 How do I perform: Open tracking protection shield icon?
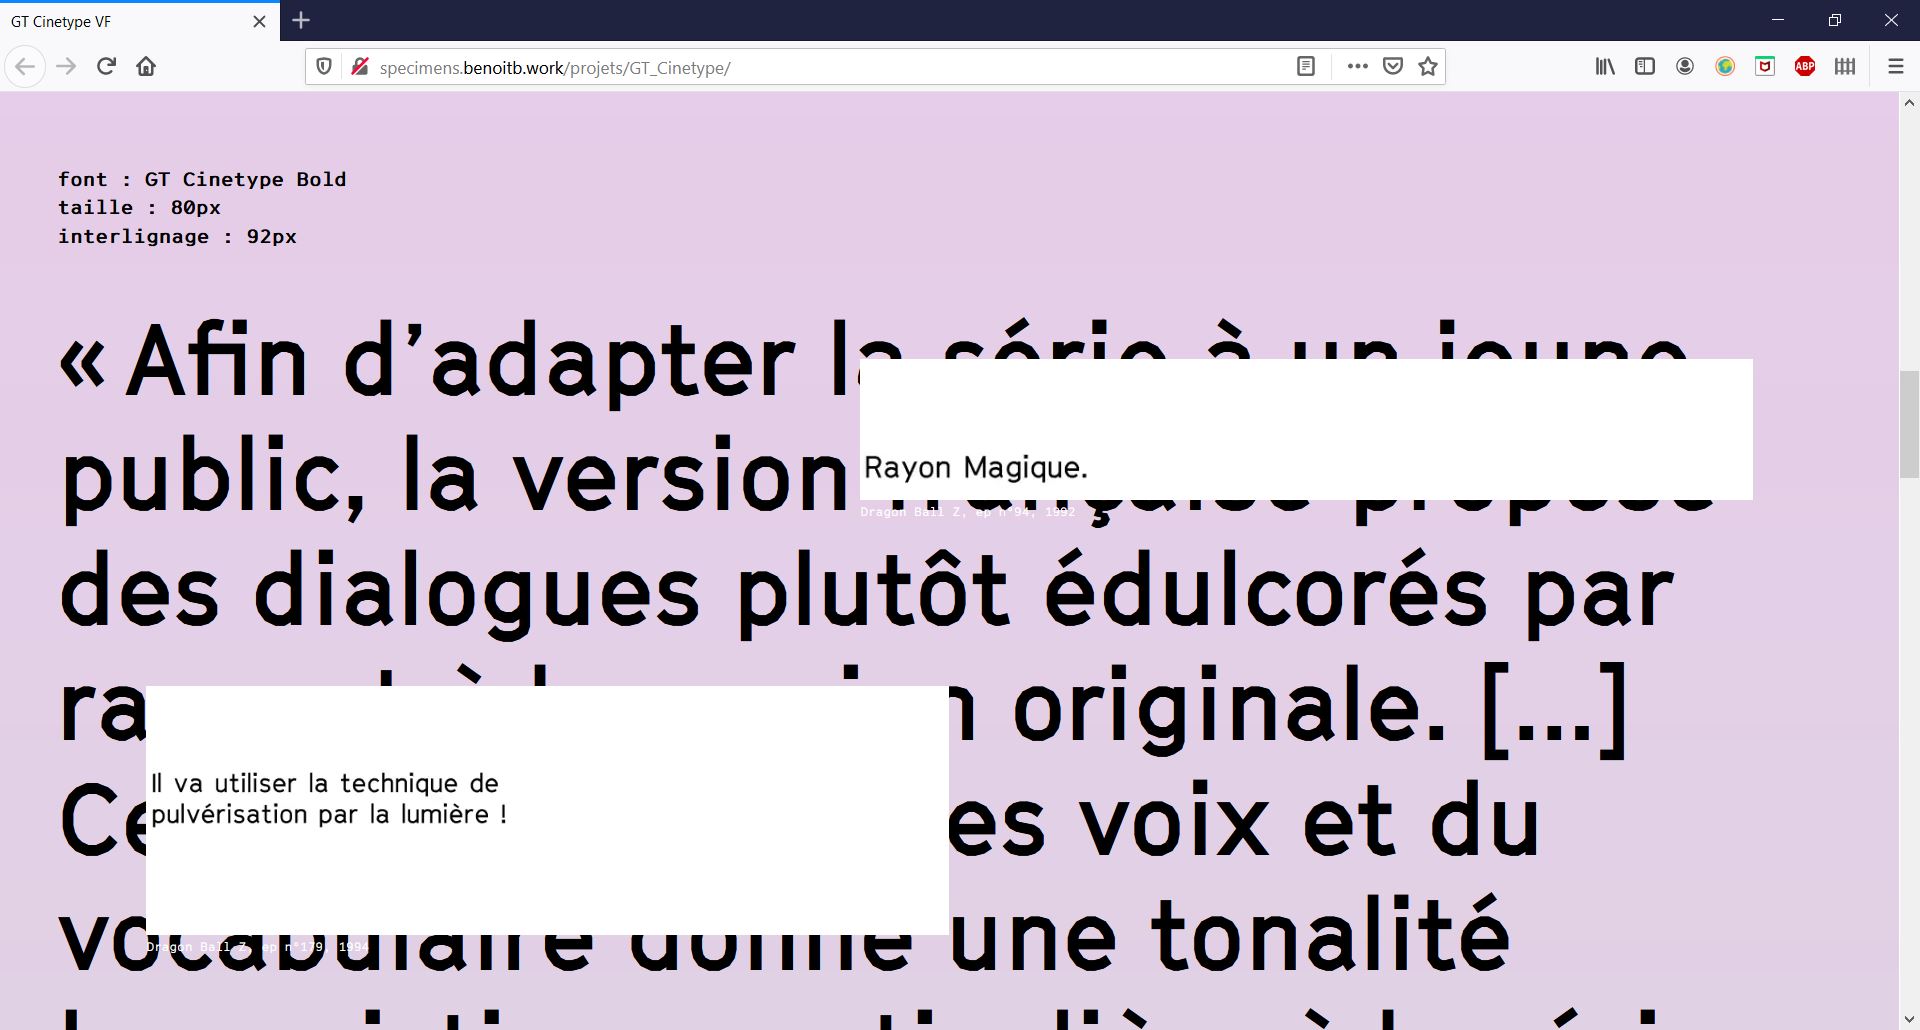[324, 67]
